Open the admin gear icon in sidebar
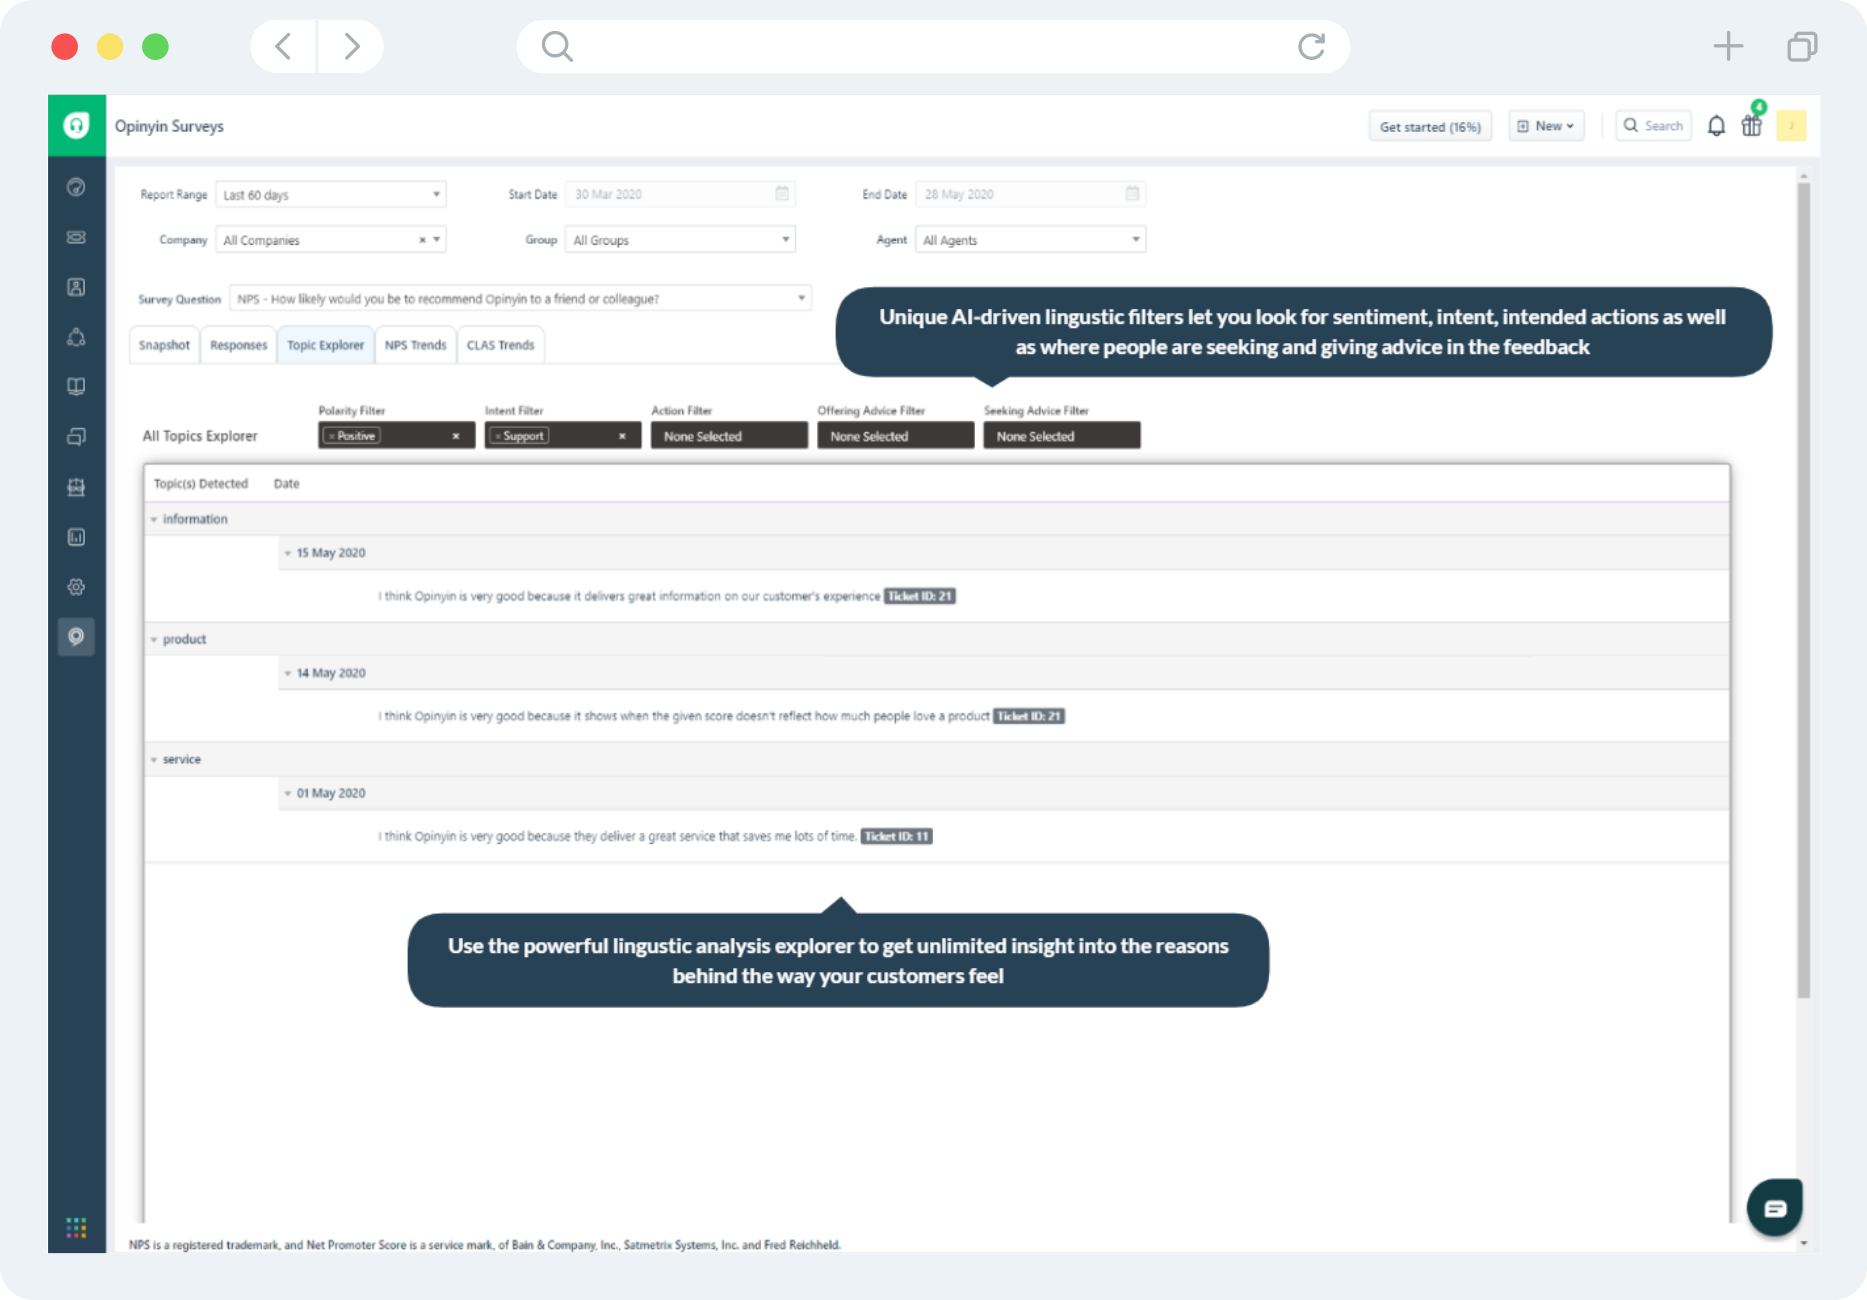Screen dimensions: 1867x1300 pos(76,587)
